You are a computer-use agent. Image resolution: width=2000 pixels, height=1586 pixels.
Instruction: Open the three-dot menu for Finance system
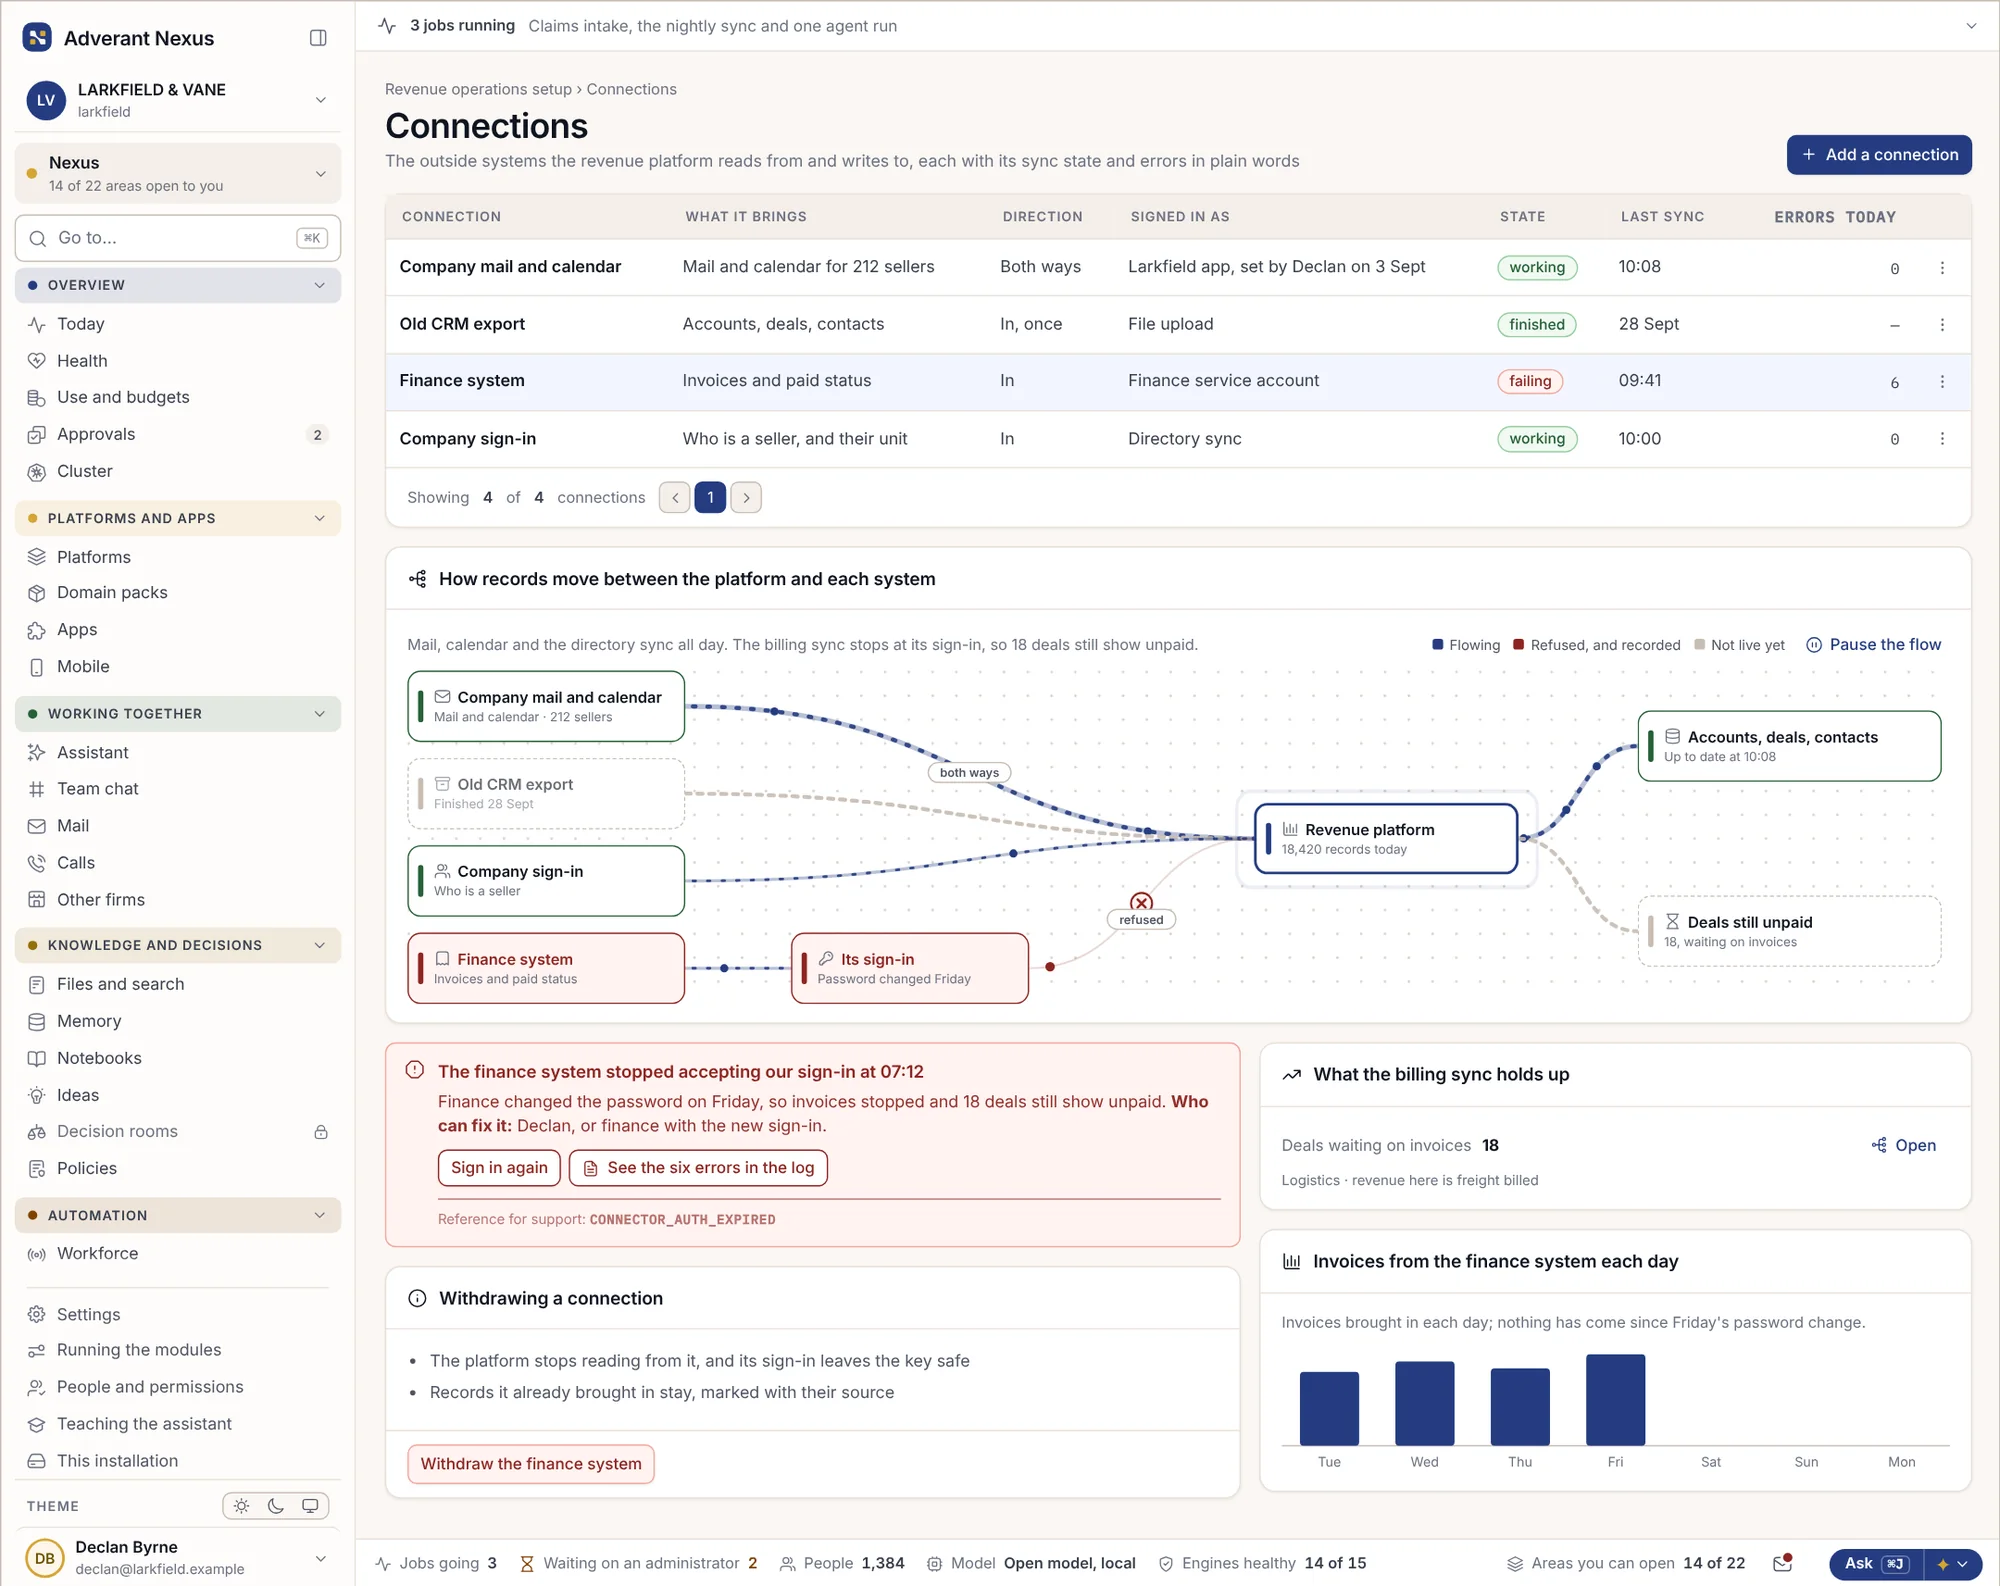coord(1942,382)
